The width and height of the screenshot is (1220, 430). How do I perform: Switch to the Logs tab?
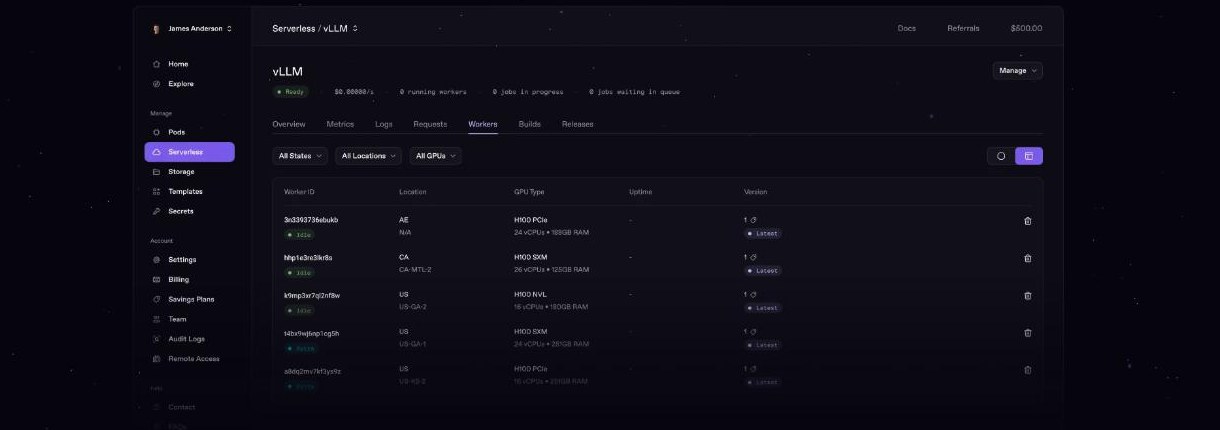click(384, 124)
